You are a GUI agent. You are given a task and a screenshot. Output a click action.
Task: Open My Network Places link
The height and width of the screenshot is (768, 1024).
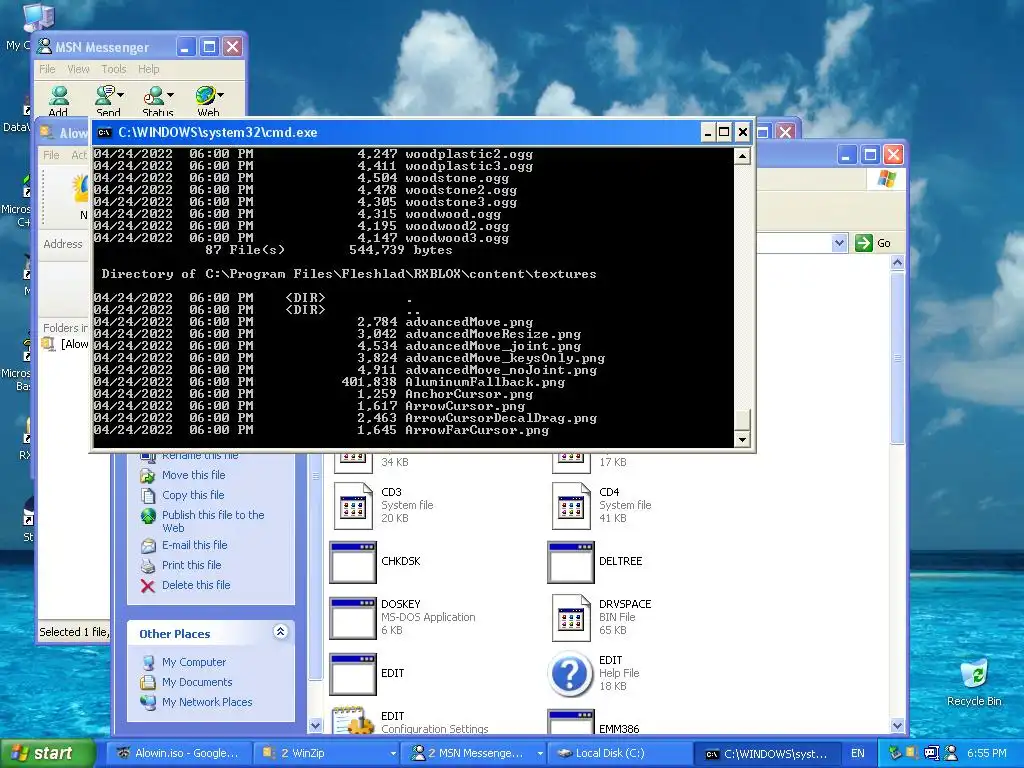207,702
